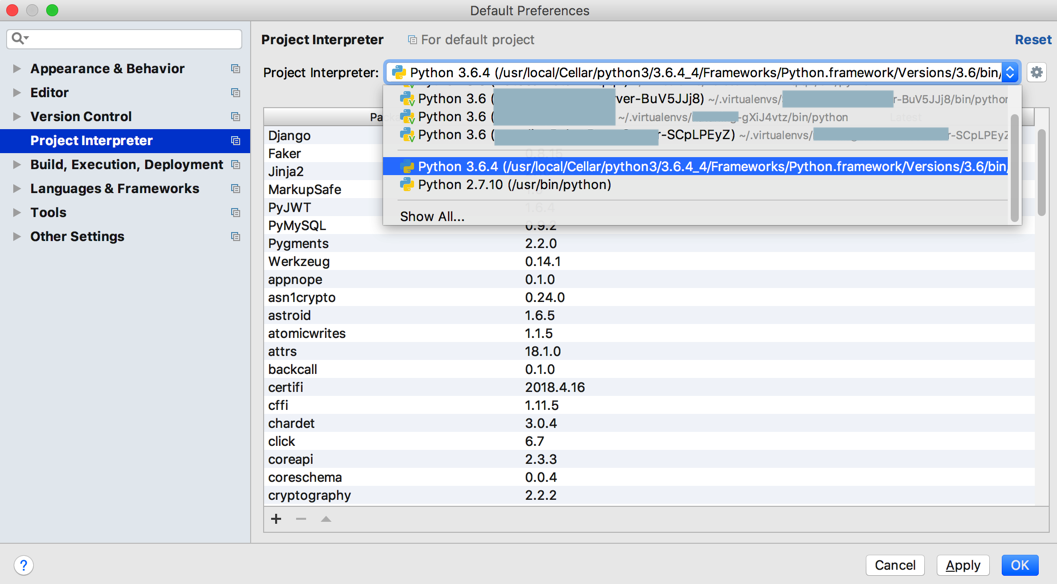Open the Project Interpreter combo box arrows
Screen dimensions: 1057x584
click(x=1010, y=72)
